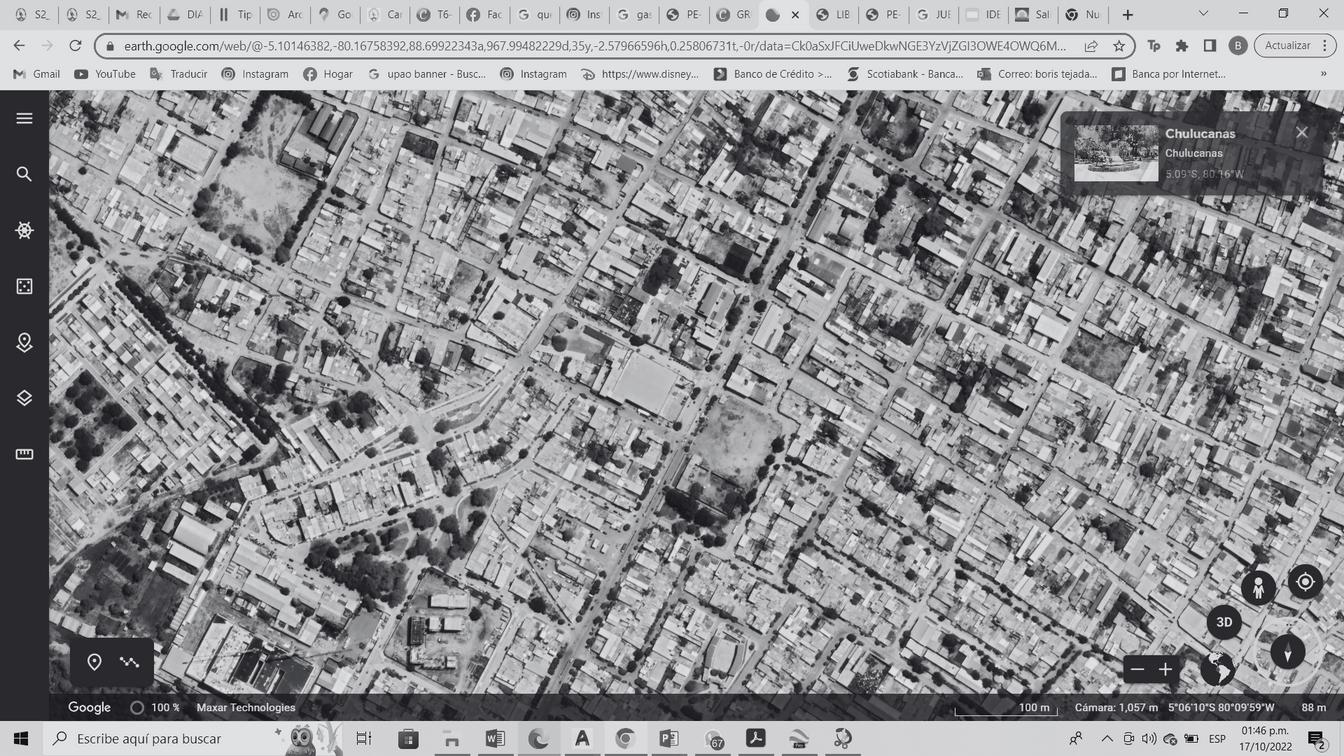Image resolution: width=1344 pixels, height=756 pixels.
Task: Zoom out with the minus button
Action: 1137,669
